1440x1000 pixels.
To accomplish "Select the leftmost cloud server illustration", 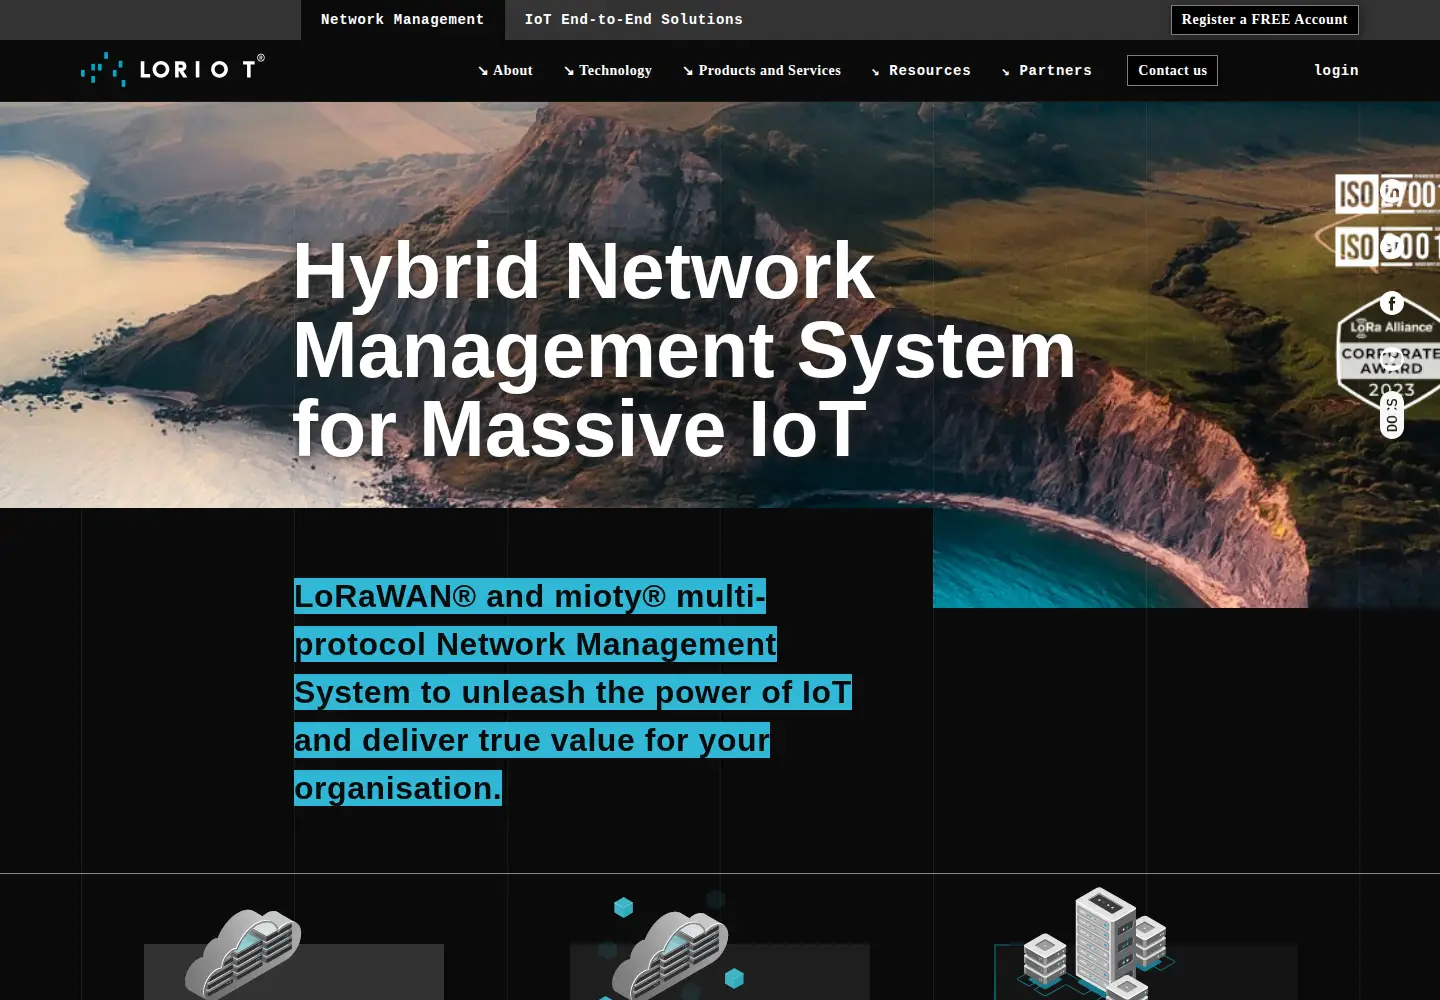I will pyautogui.click(x=243, y=954).
